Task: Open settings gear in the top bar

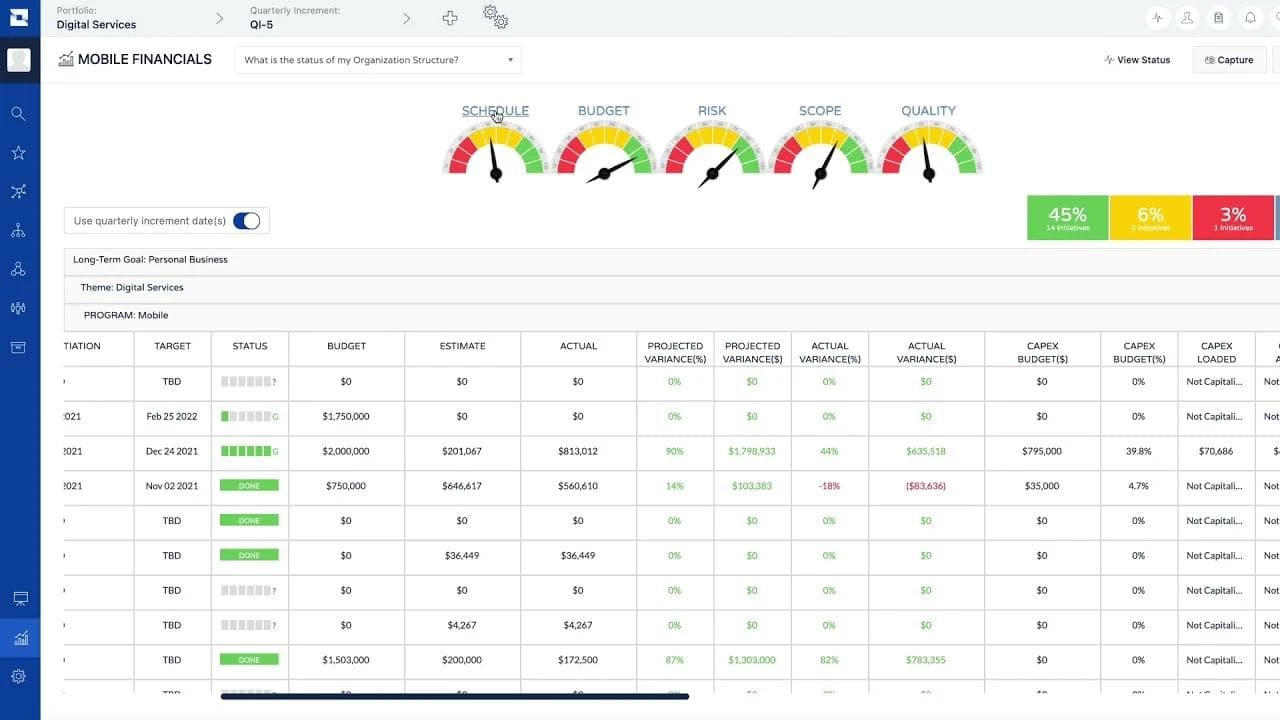Action: [x=496, y=17]
